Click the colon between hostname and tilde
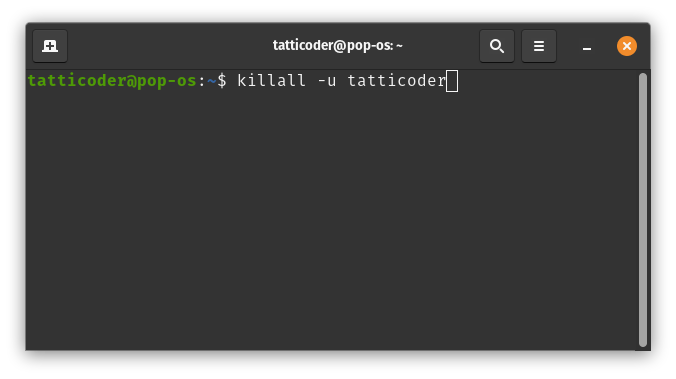The image size is (676, 379). click(202, 81)
